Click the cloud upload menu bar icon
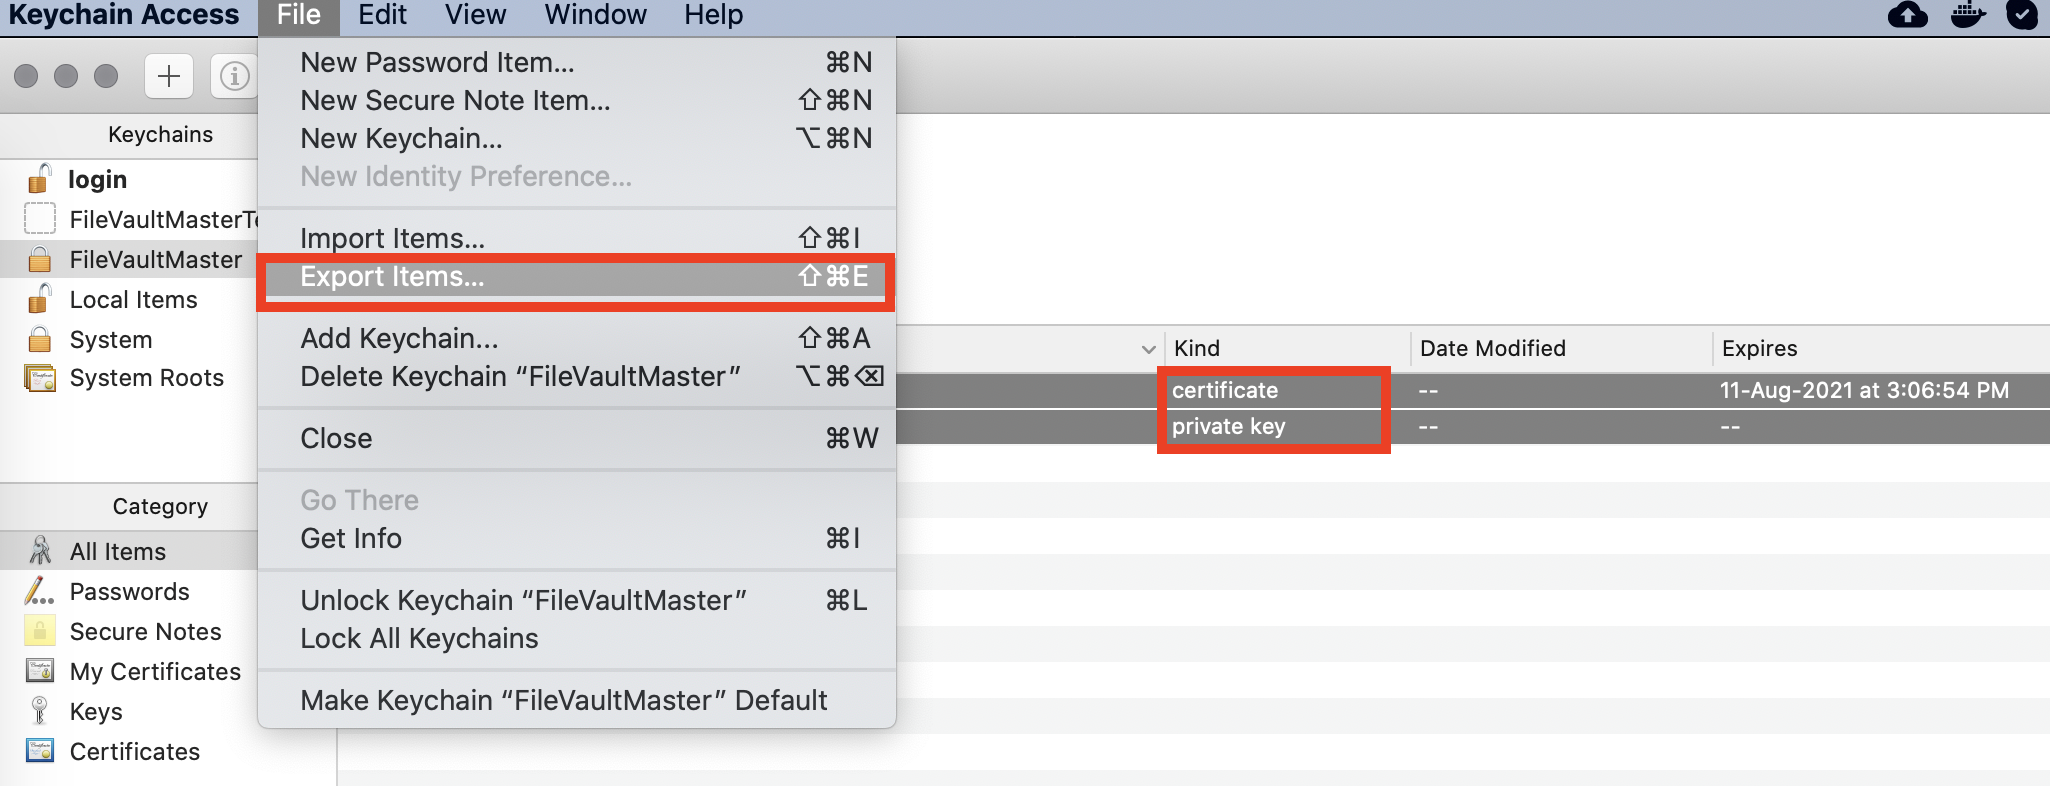Viewport: 2050px width, 786px height. click(x=1908, y=15)
